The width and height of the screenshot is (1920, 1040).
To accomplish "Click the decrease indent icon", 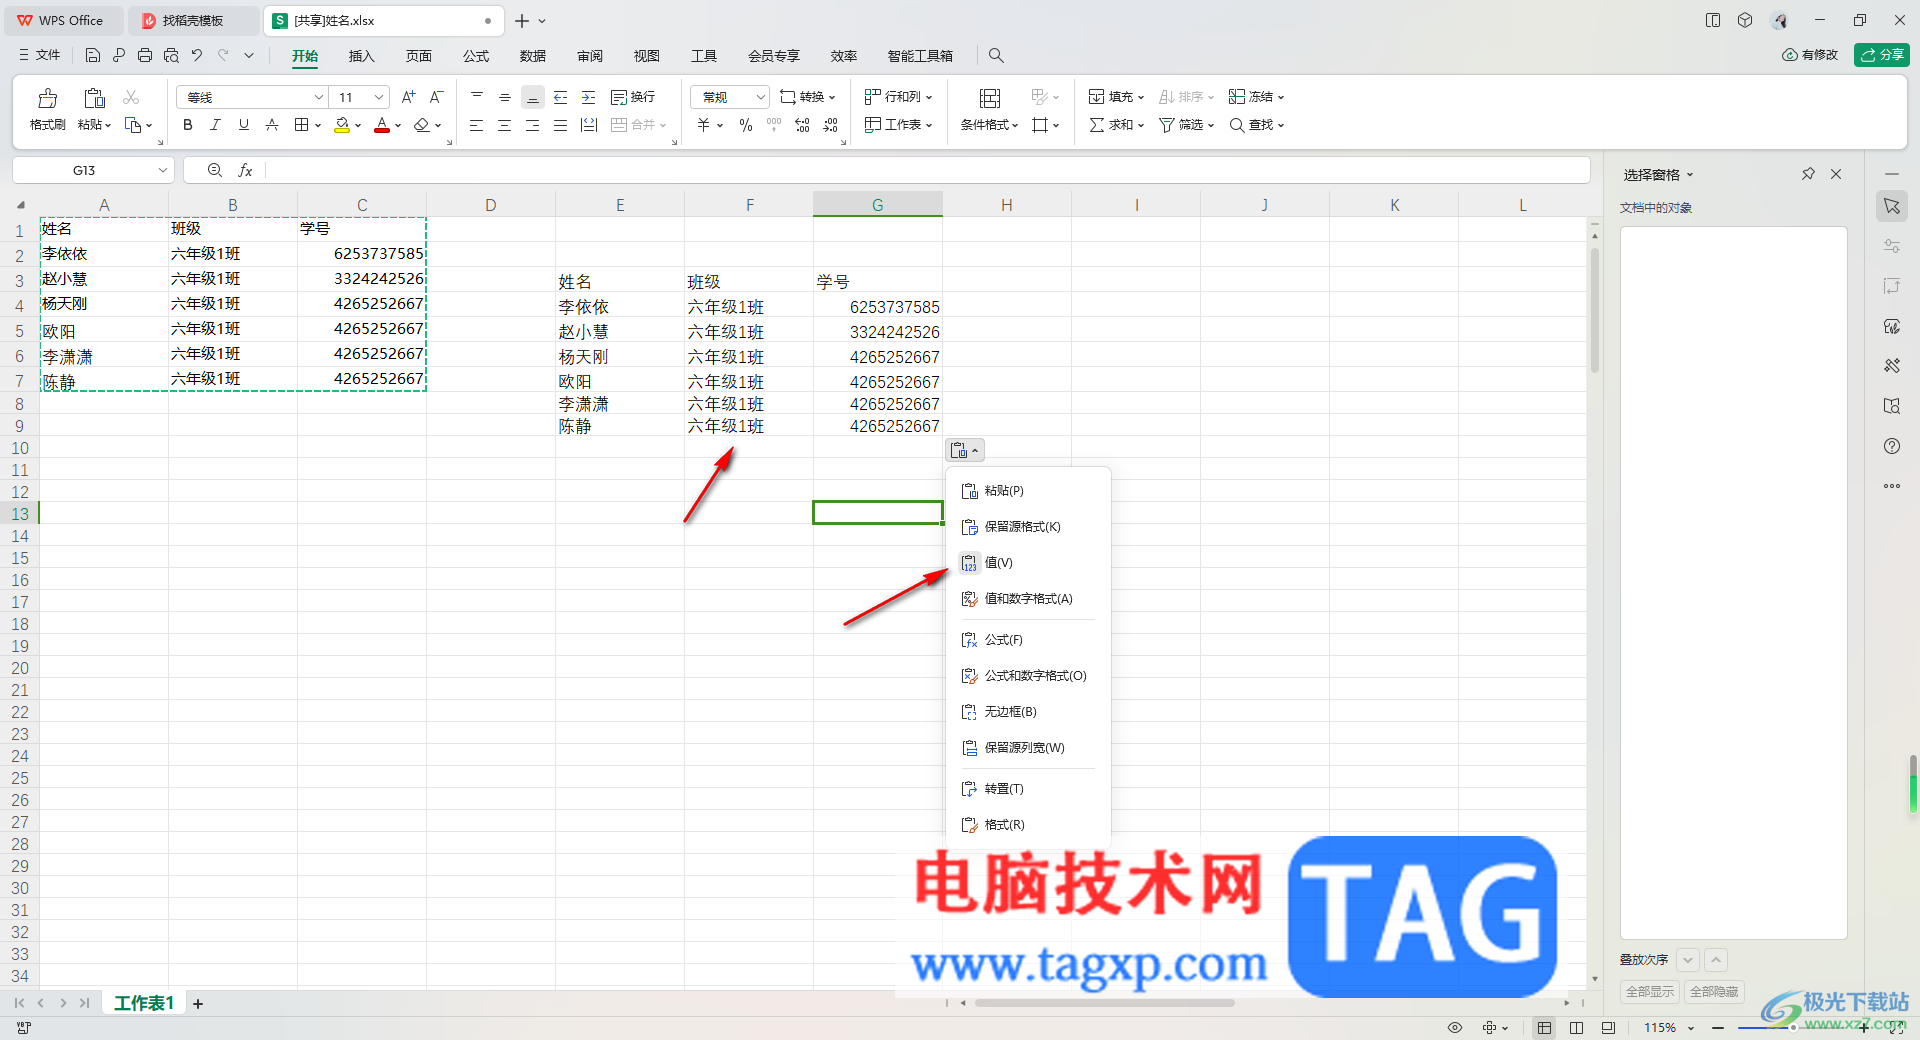I will 561,97.
